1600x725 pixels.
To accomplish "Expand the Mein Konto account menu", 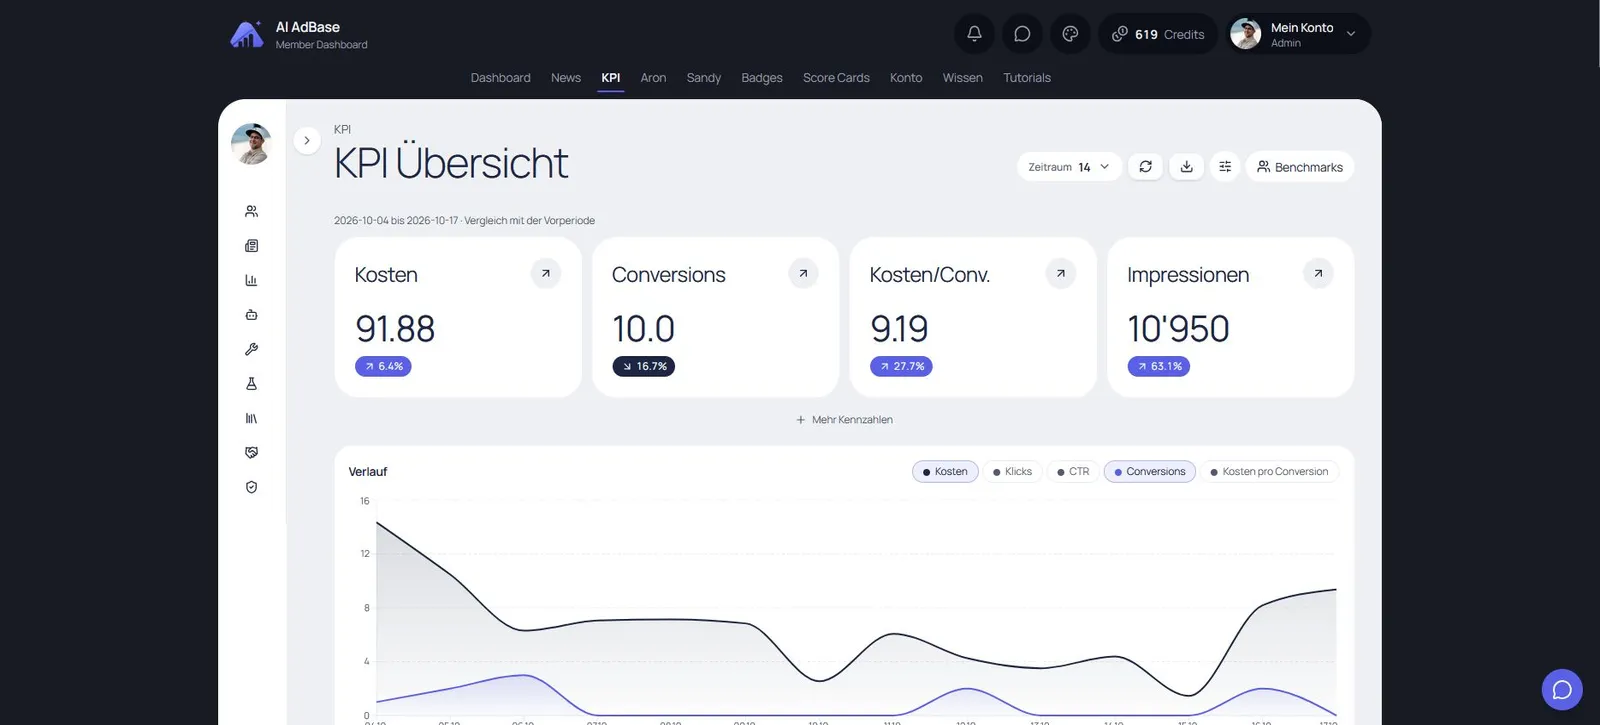I will (x=1299, y=34).
